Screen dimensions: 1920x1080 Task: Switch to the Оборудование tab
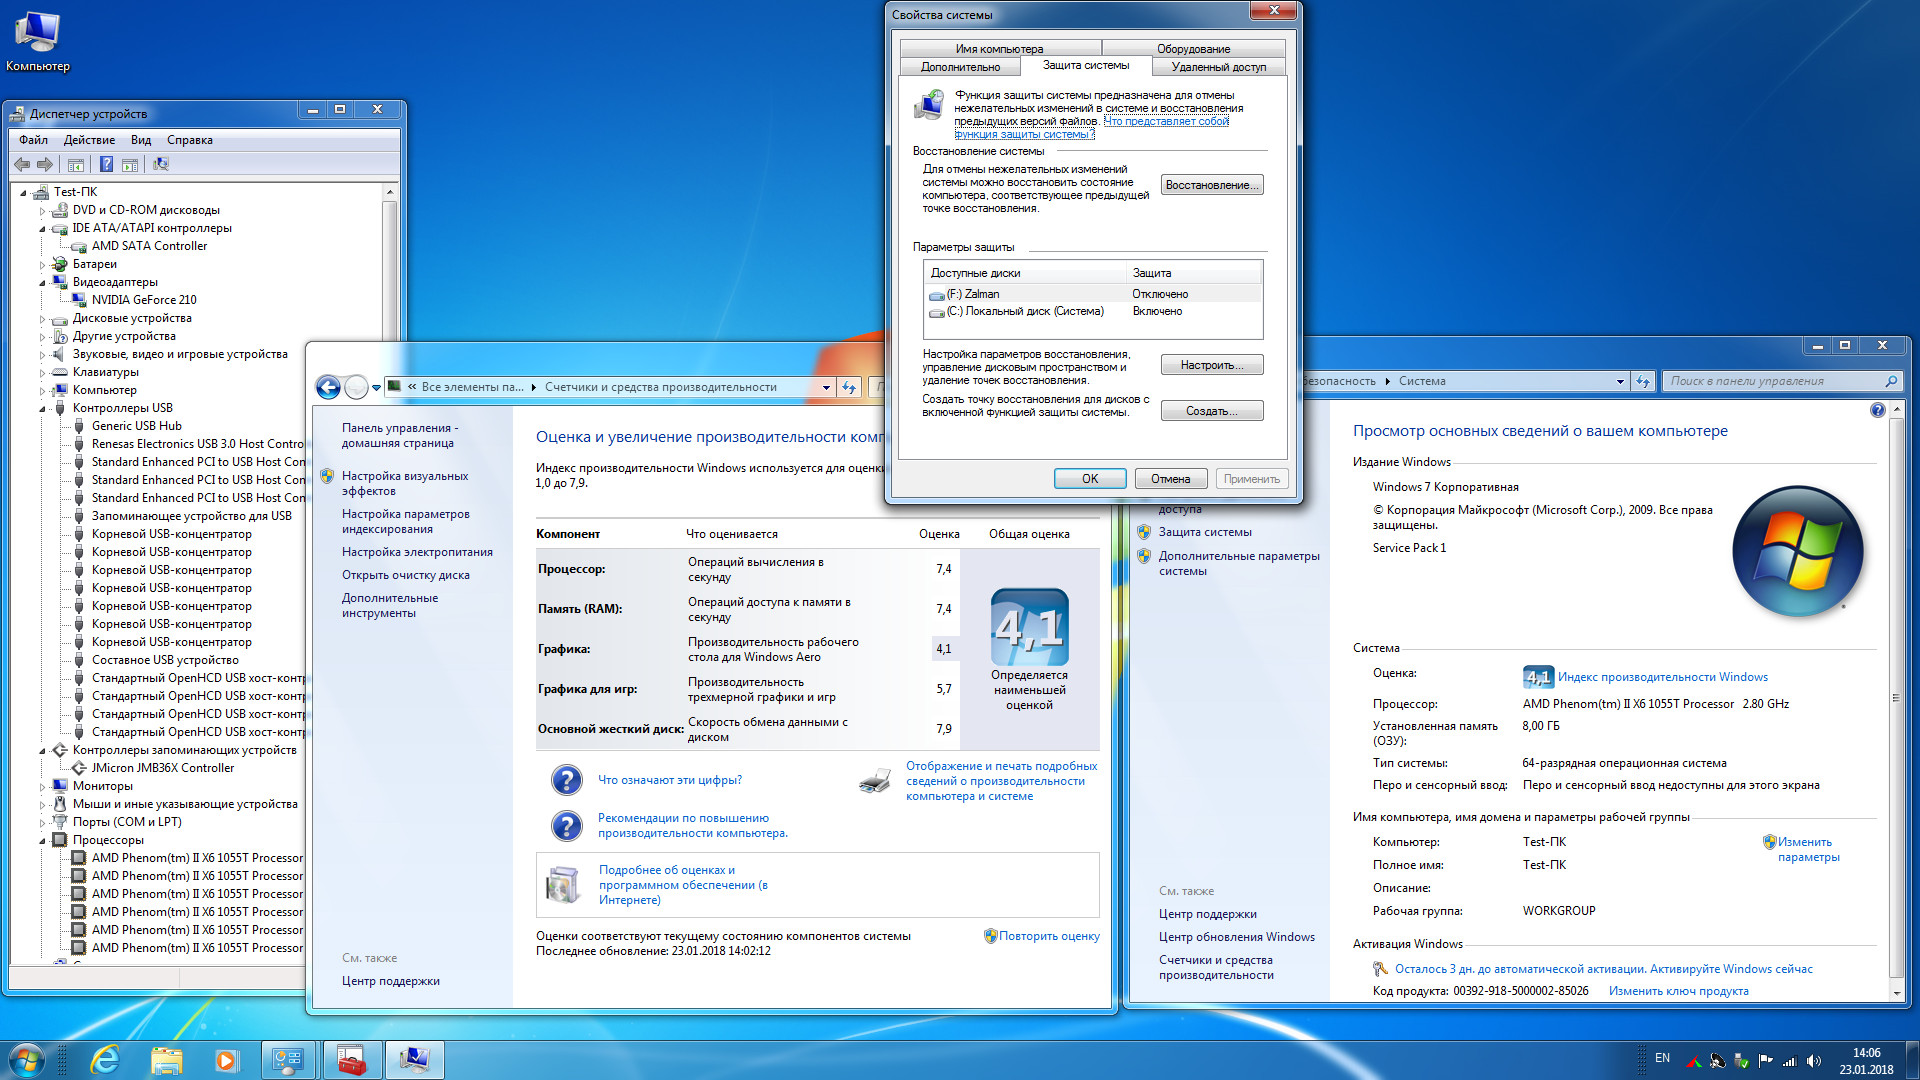click(1193, 48)
